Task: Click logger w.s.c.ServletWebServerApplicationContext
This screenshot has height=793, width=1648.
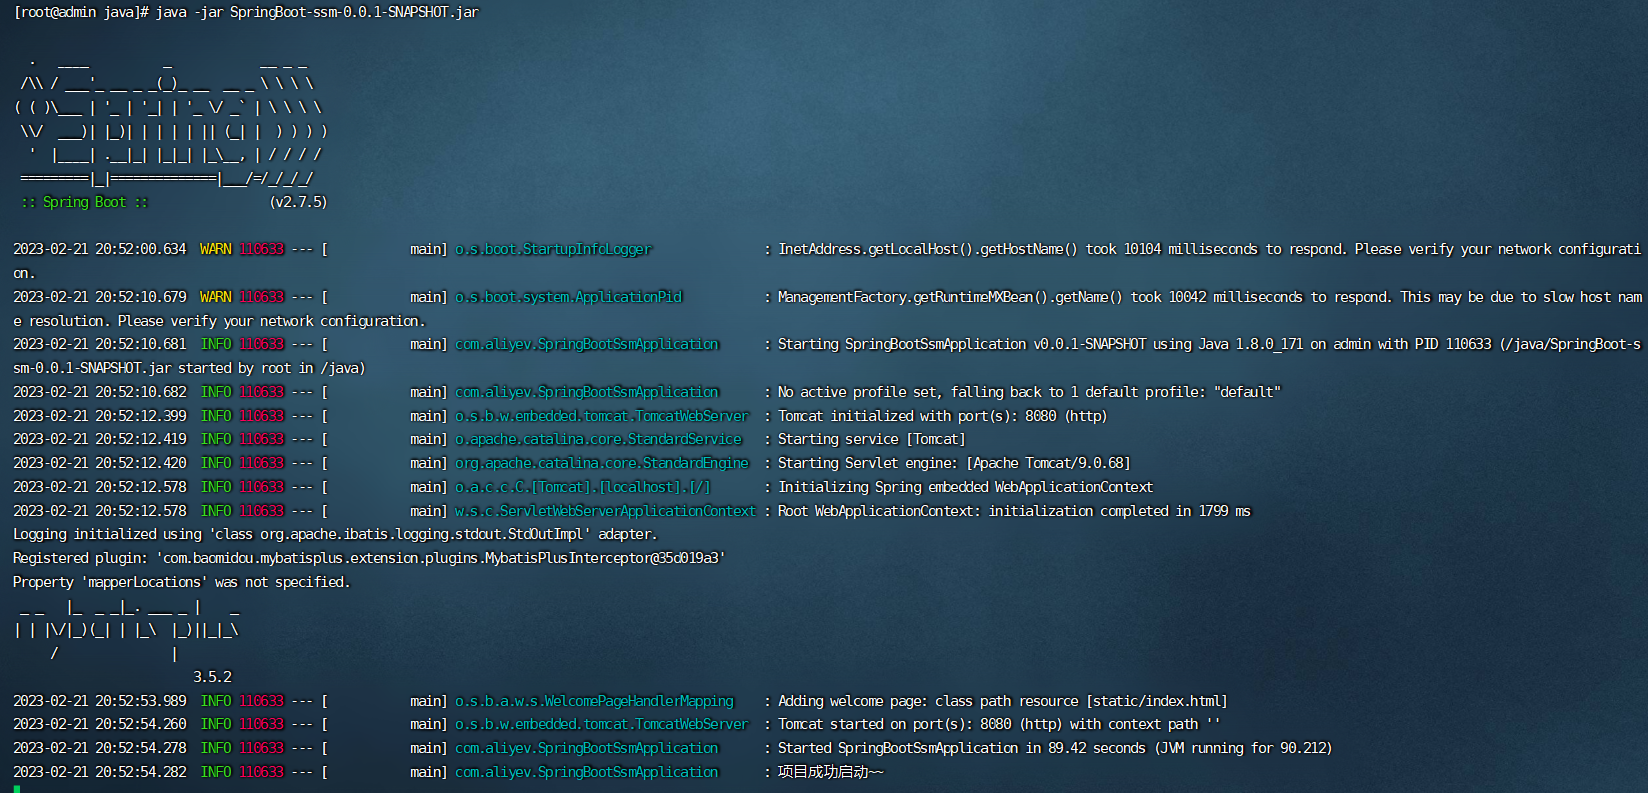Action: pyautogui.click(x=605, y=511)
